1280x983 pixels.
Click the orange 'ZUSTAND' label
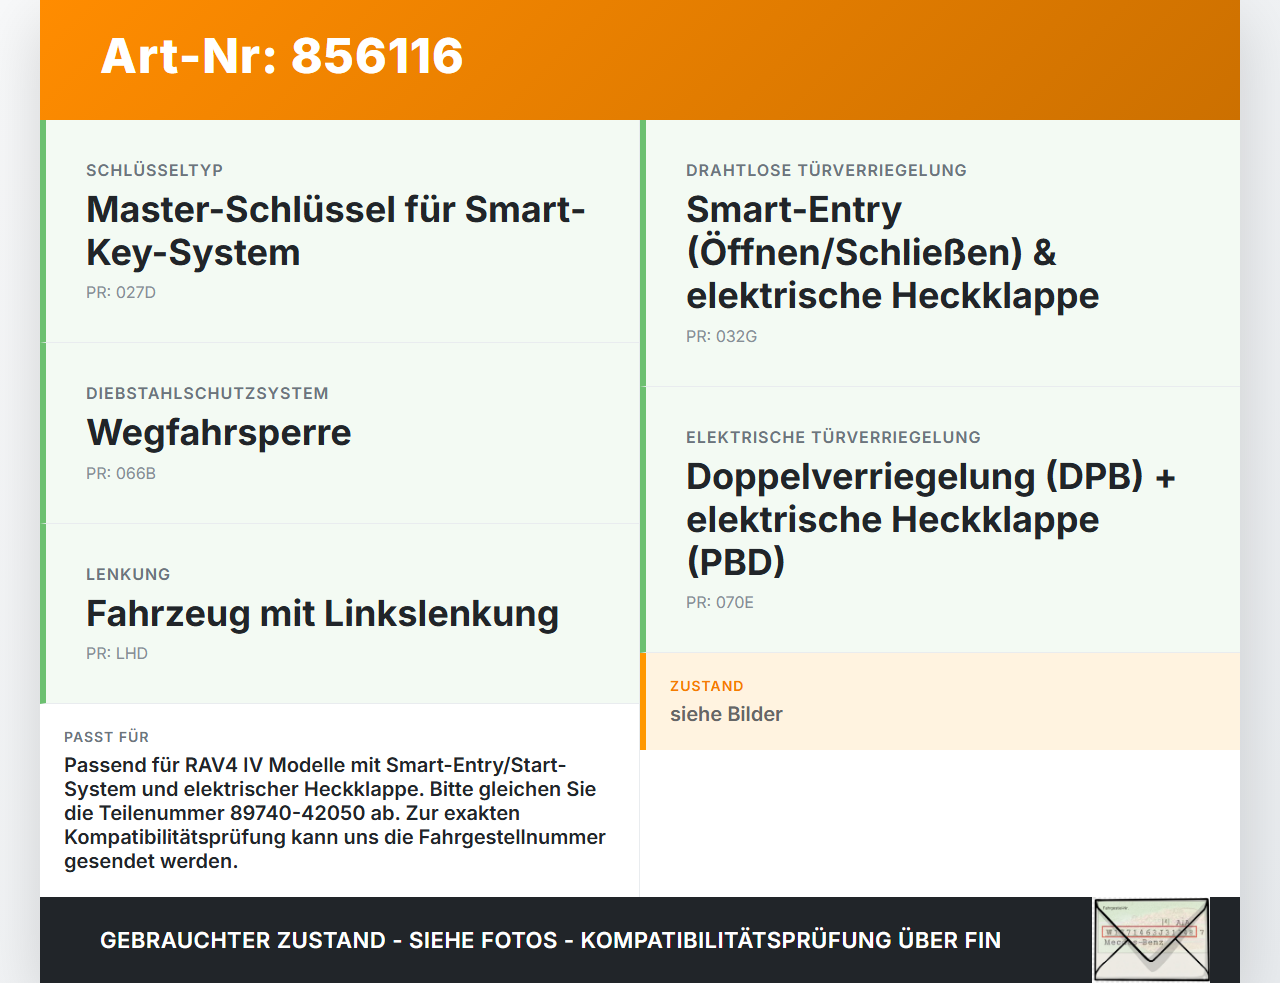[707, 686]
